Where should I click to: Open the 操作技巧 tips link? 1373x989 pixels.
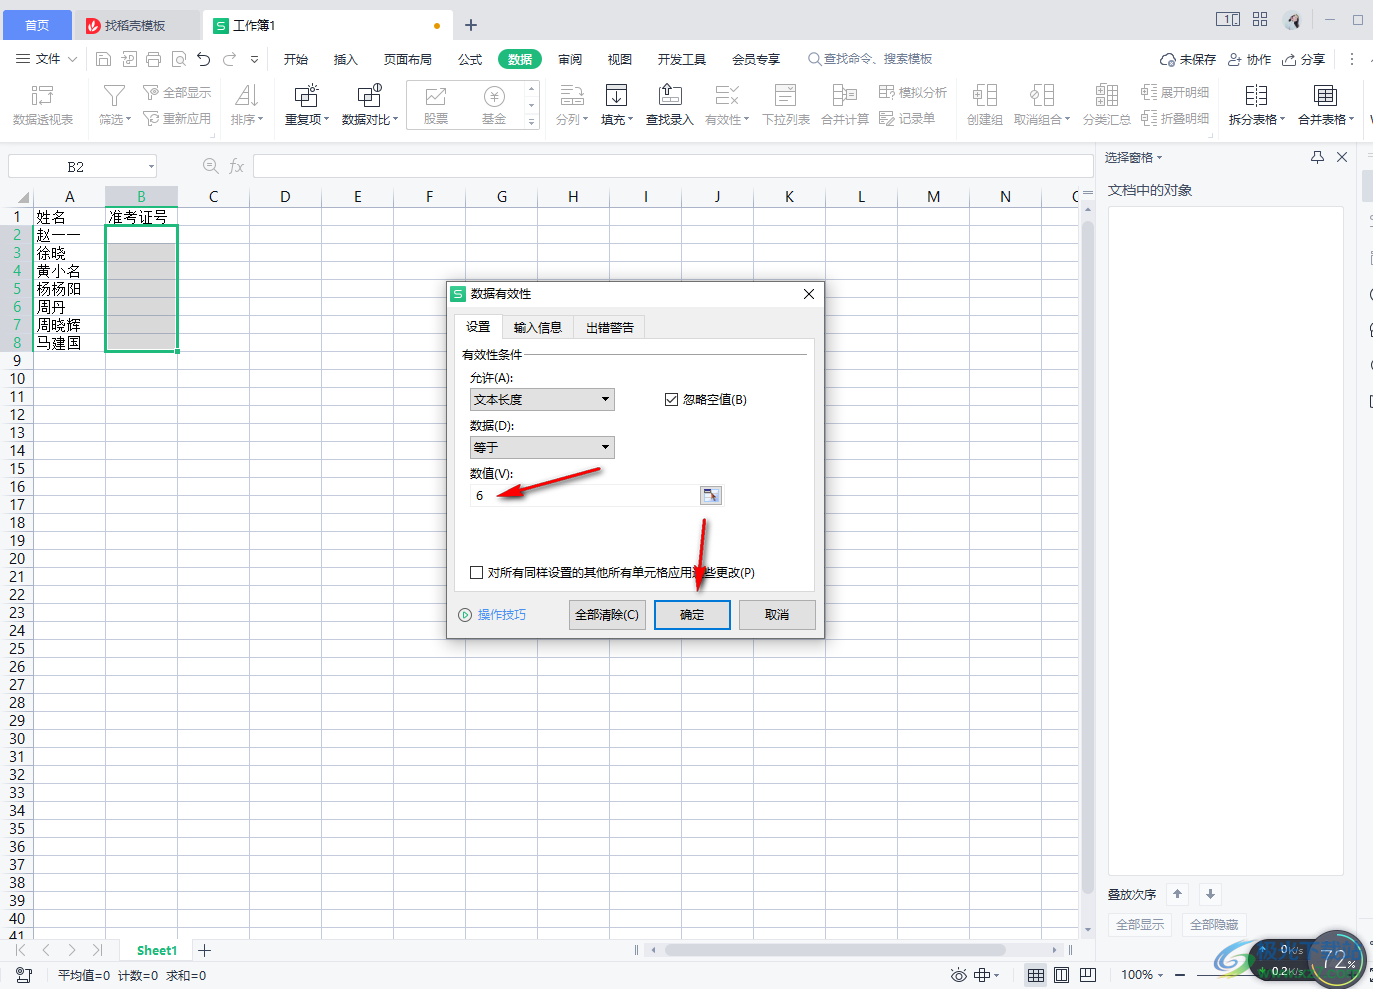tap(492, 614)
